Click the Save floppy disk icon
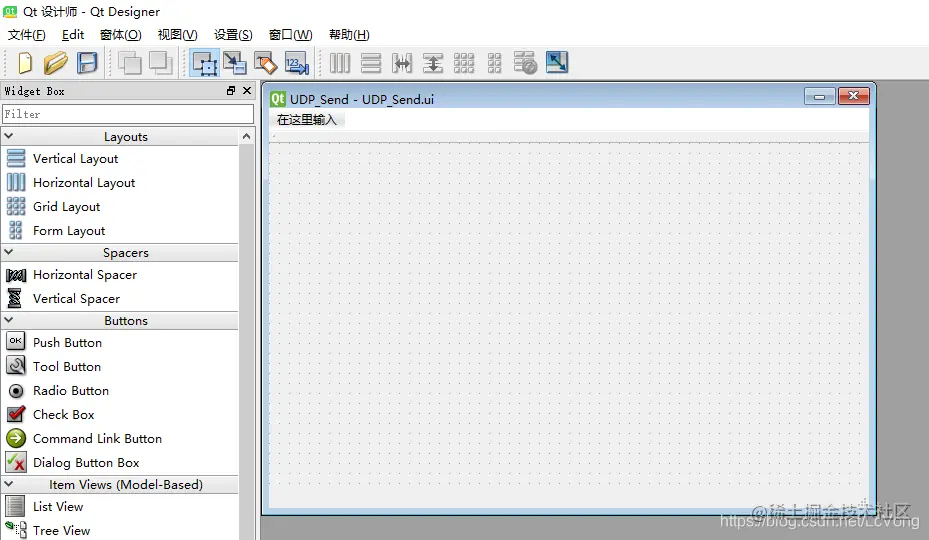The height and width of the screenshot is (540, 929). point(87,62)
